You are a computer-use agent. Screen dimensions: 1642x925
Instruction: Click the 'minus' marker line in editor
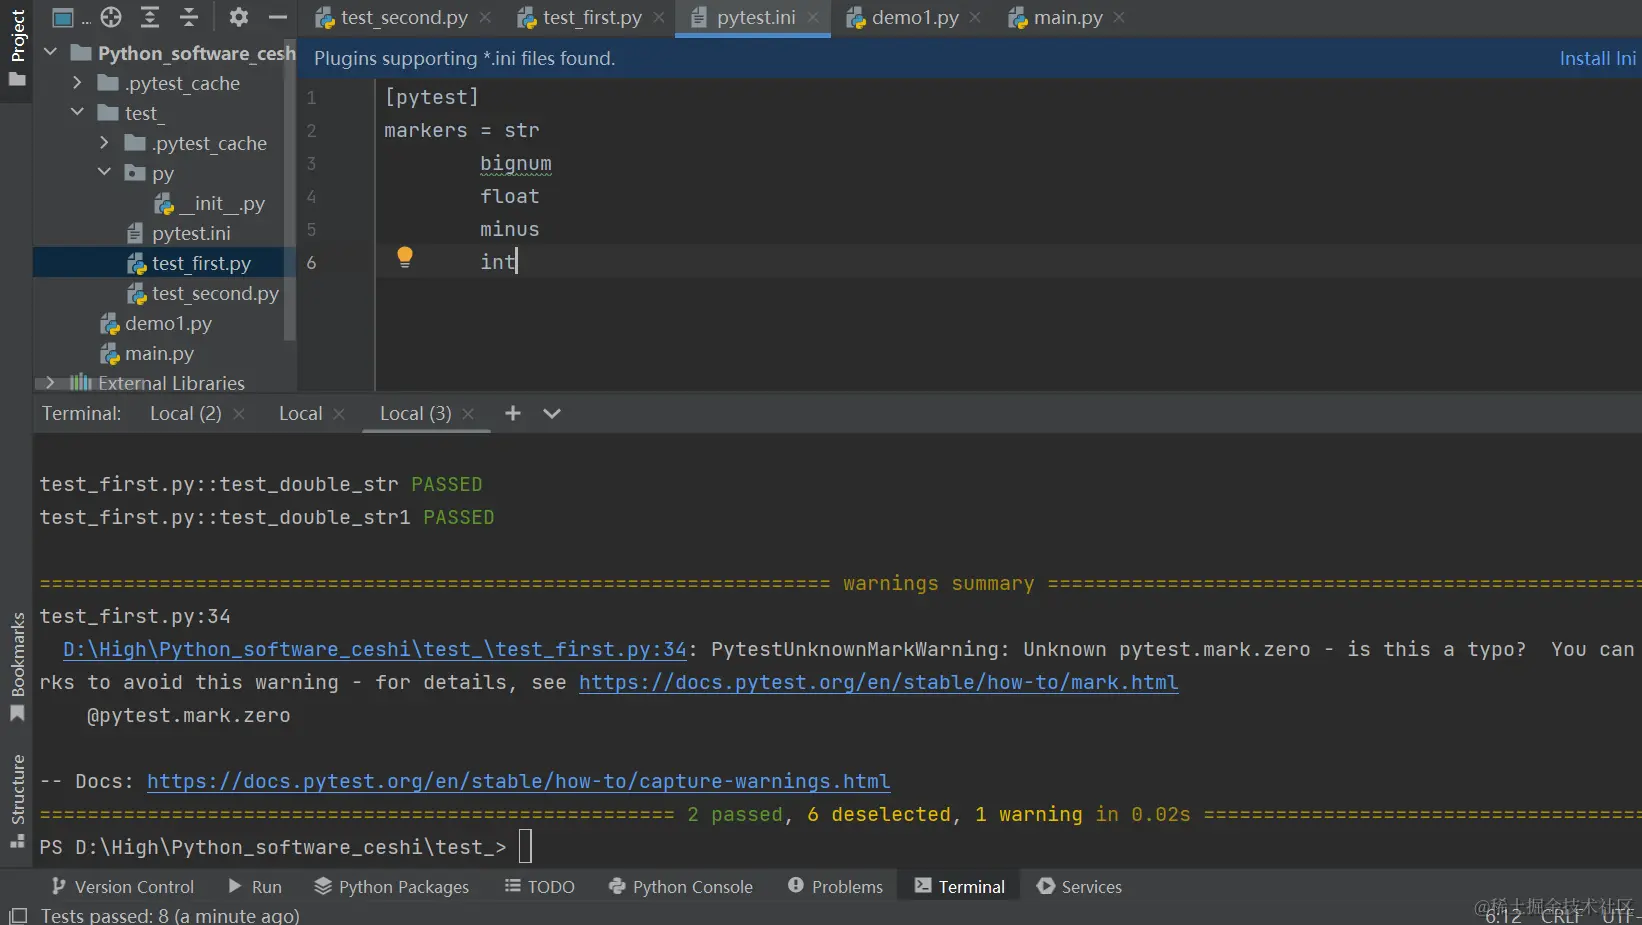point(510,230)
